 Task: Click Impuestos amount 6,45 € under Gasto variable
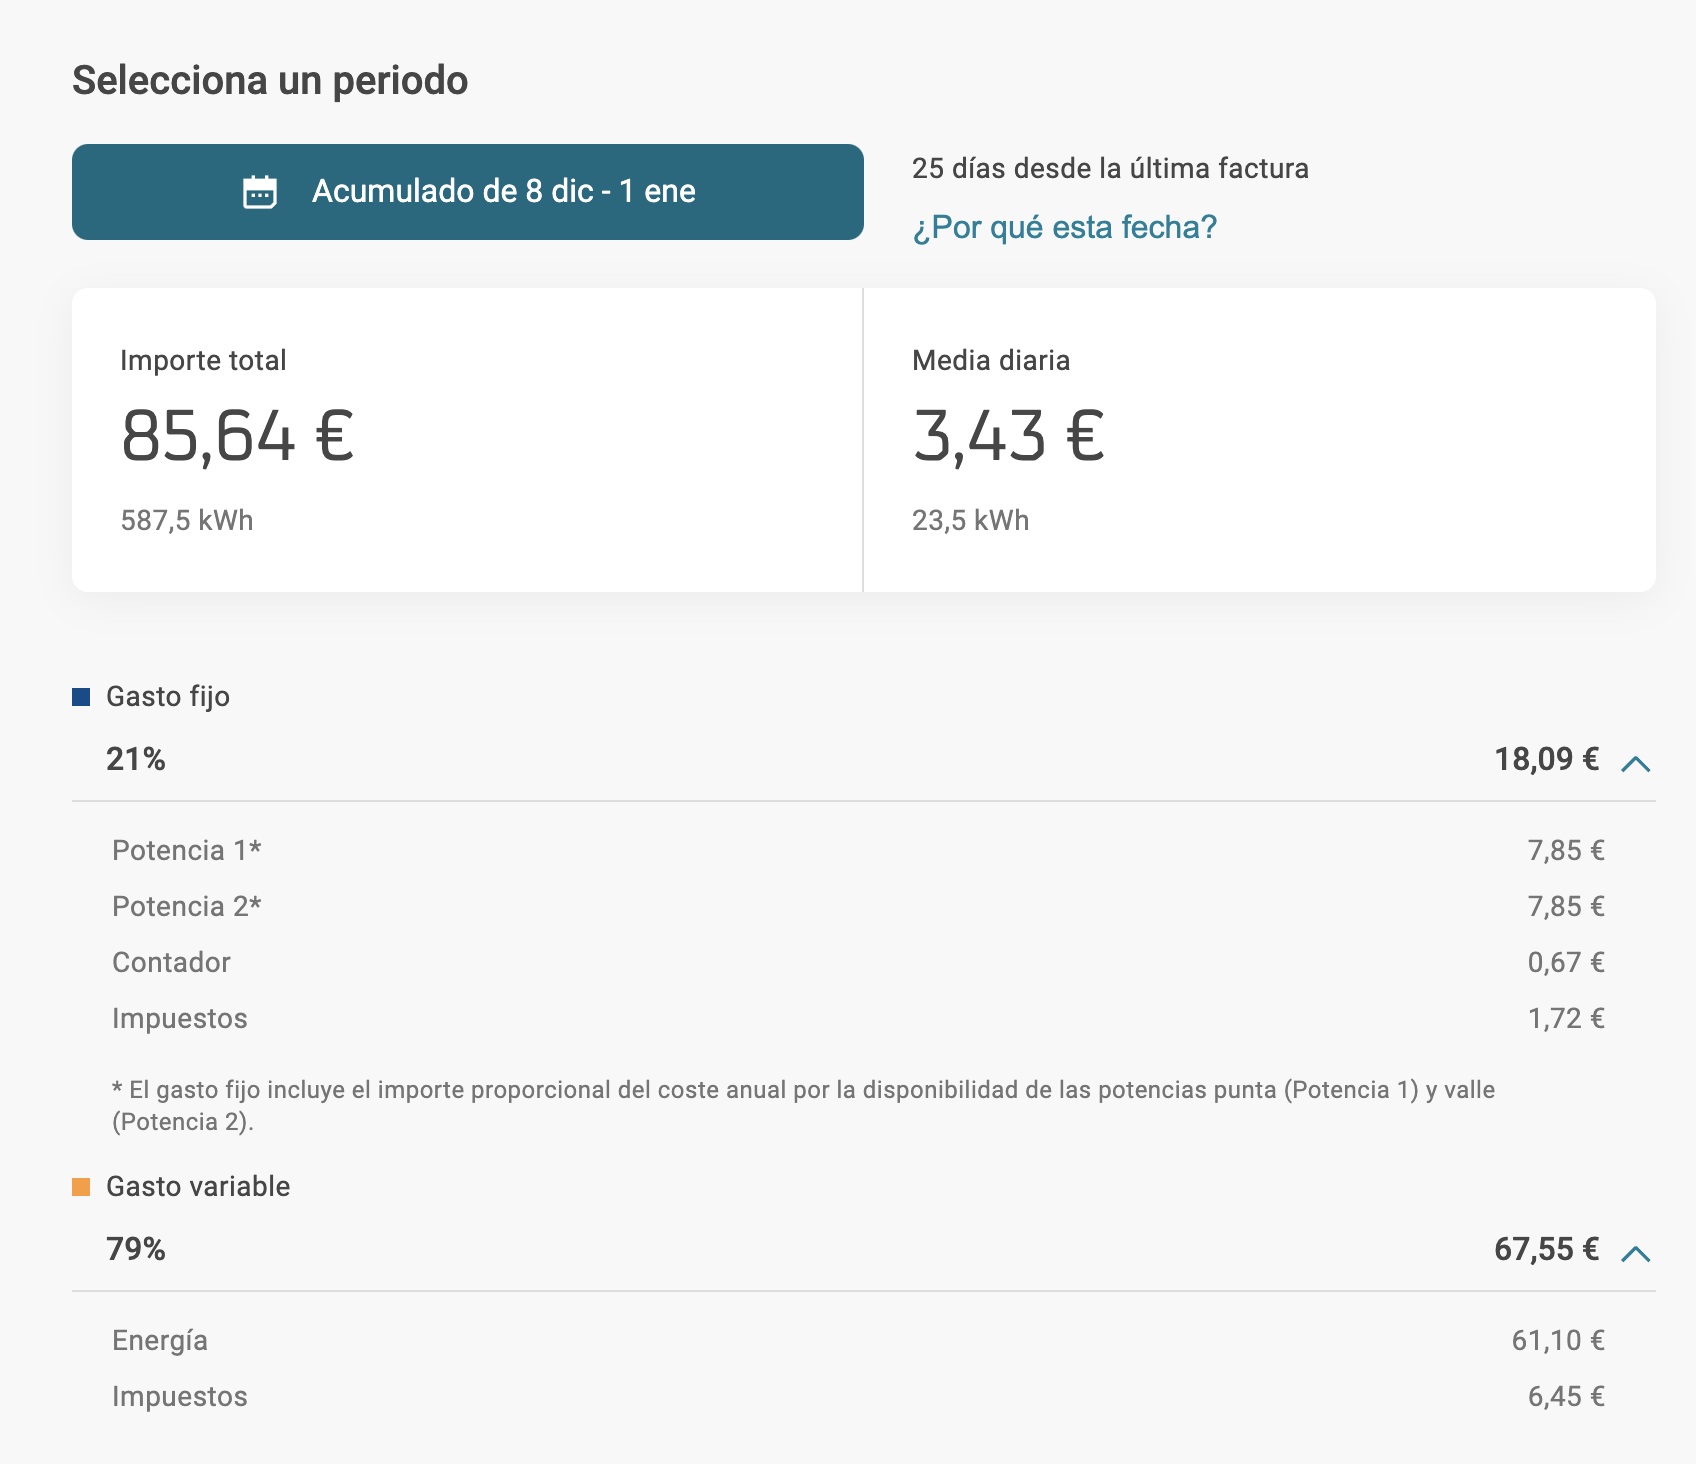coord(1566,1396)
